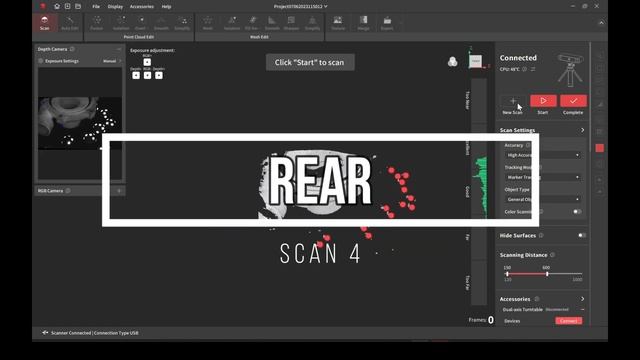Click the green distance histogram bar
640x360 pixels.
point(480,187)
